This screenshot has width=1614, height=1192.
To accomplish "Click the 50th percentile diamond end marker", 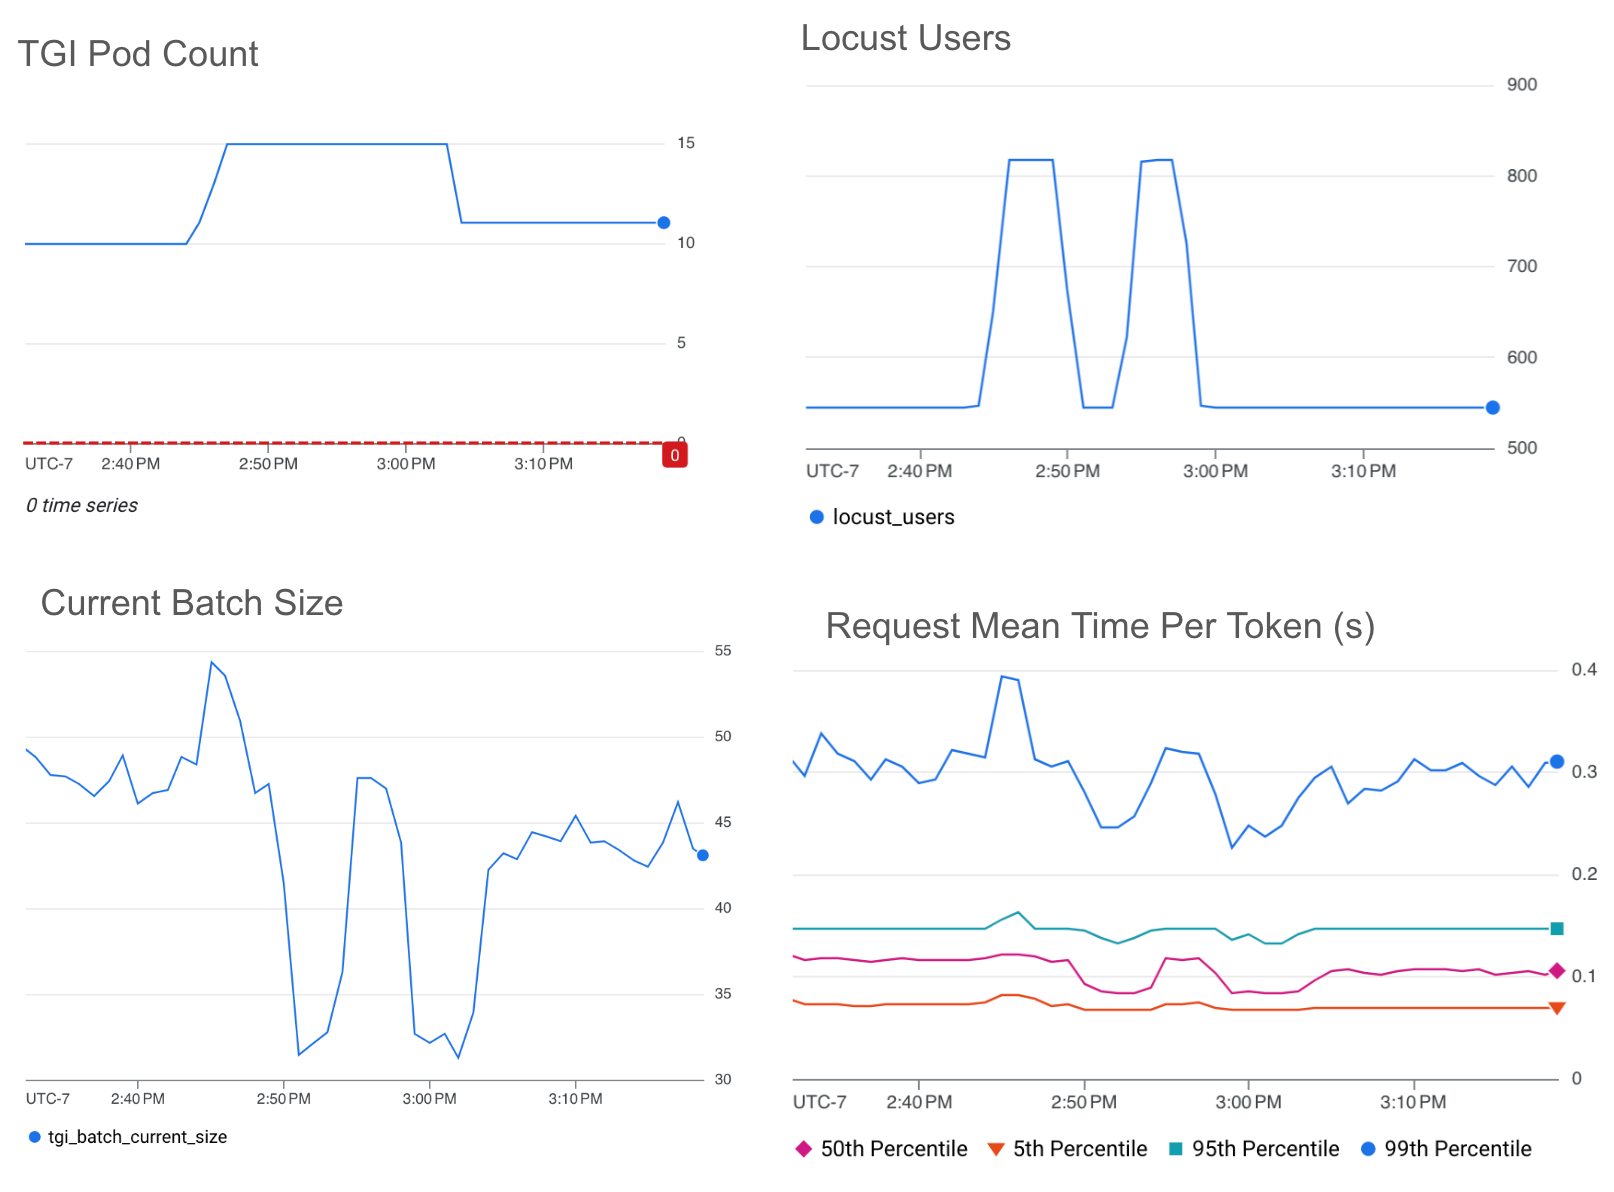I will pos(1557,971).
